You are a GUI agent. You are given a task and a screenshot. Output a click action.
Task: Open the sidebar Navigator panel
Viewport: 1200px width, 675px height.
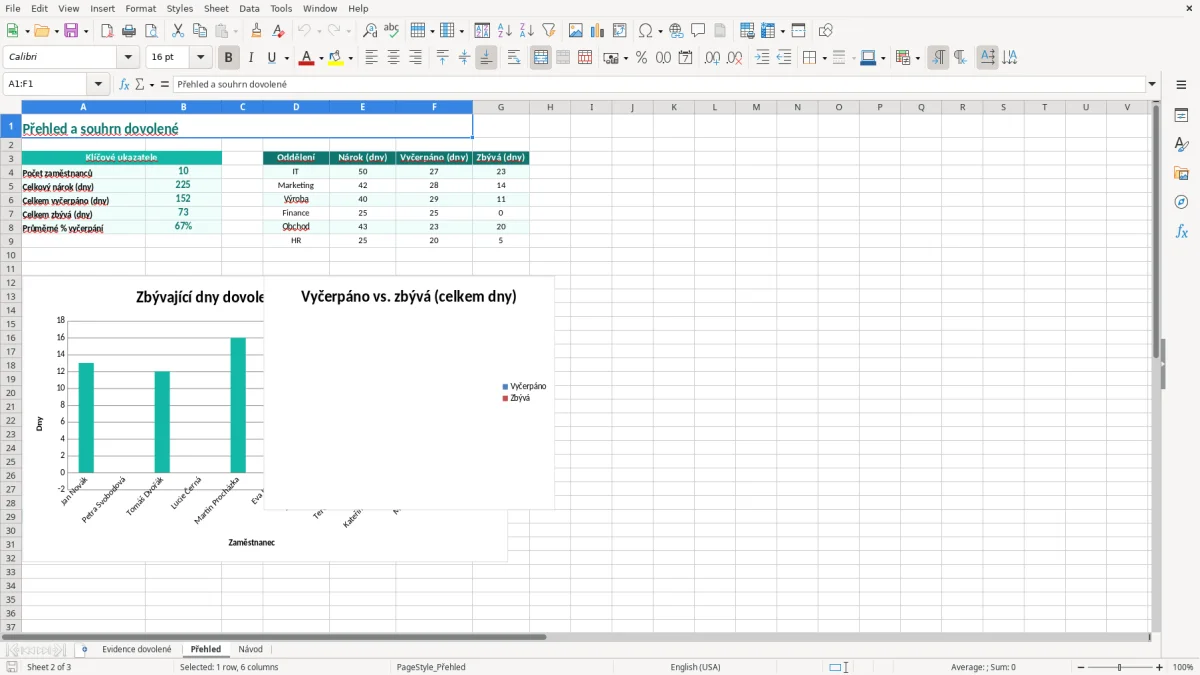pyautogui.click(x=1181, y=202)
